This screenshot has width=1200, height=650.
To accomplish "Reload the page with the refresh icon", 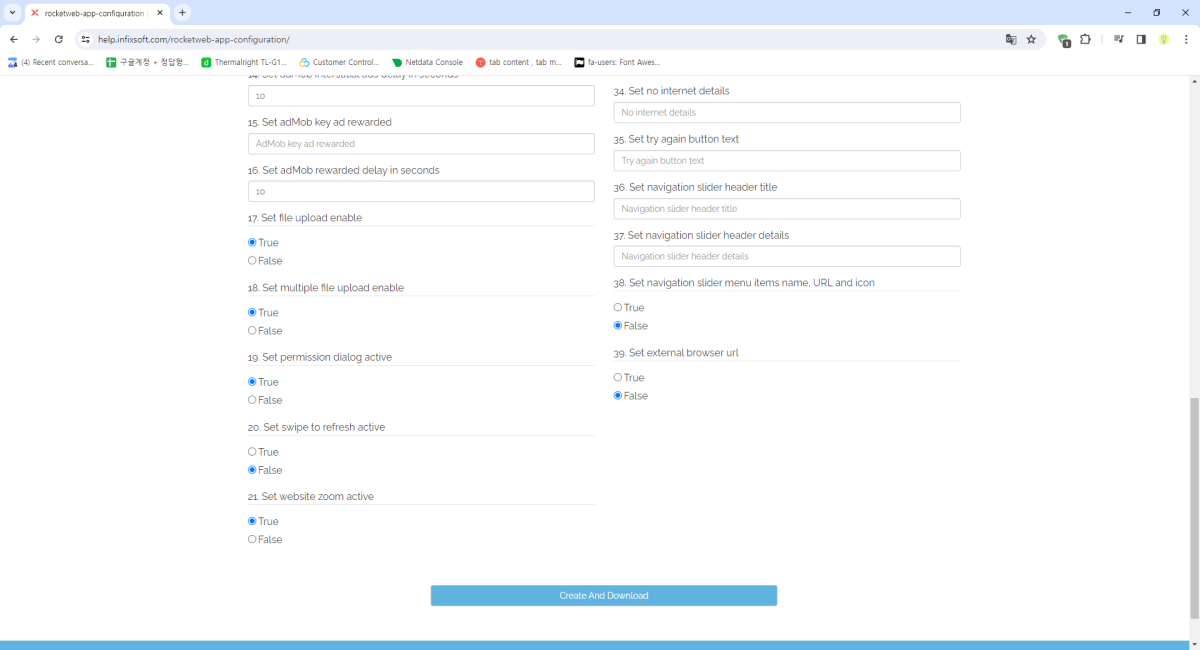I will point(59,39).
